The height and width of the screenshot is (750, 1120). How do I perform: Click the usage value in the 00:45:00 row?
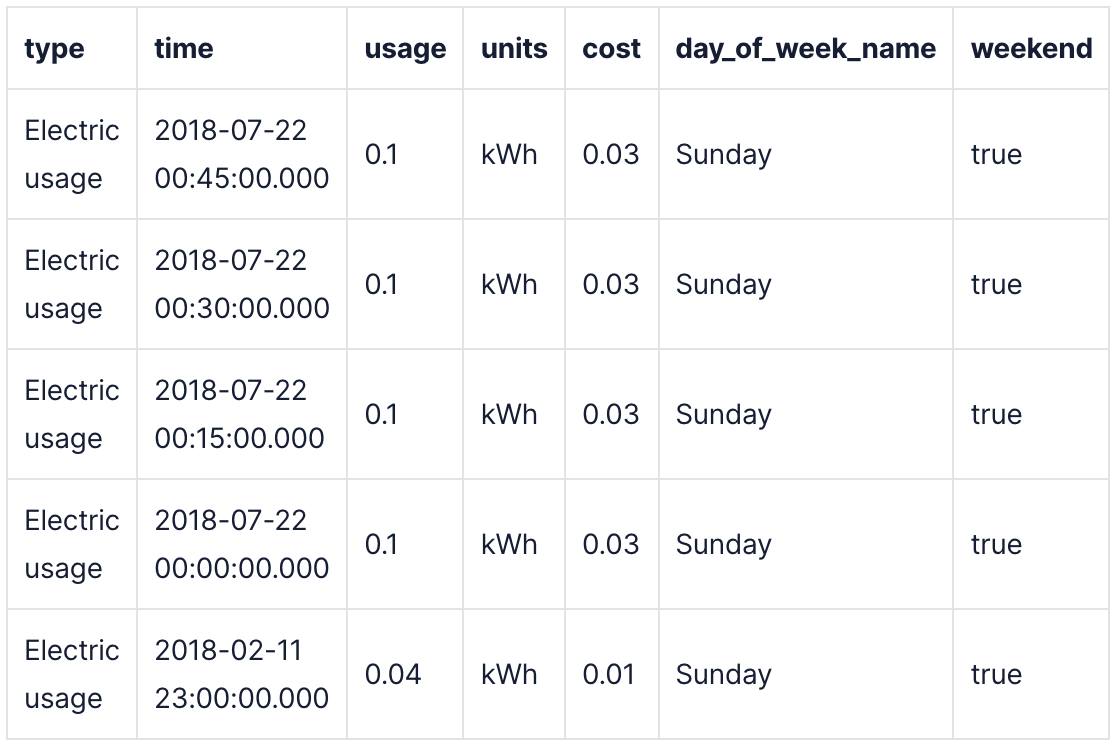[x=381, y=154]
